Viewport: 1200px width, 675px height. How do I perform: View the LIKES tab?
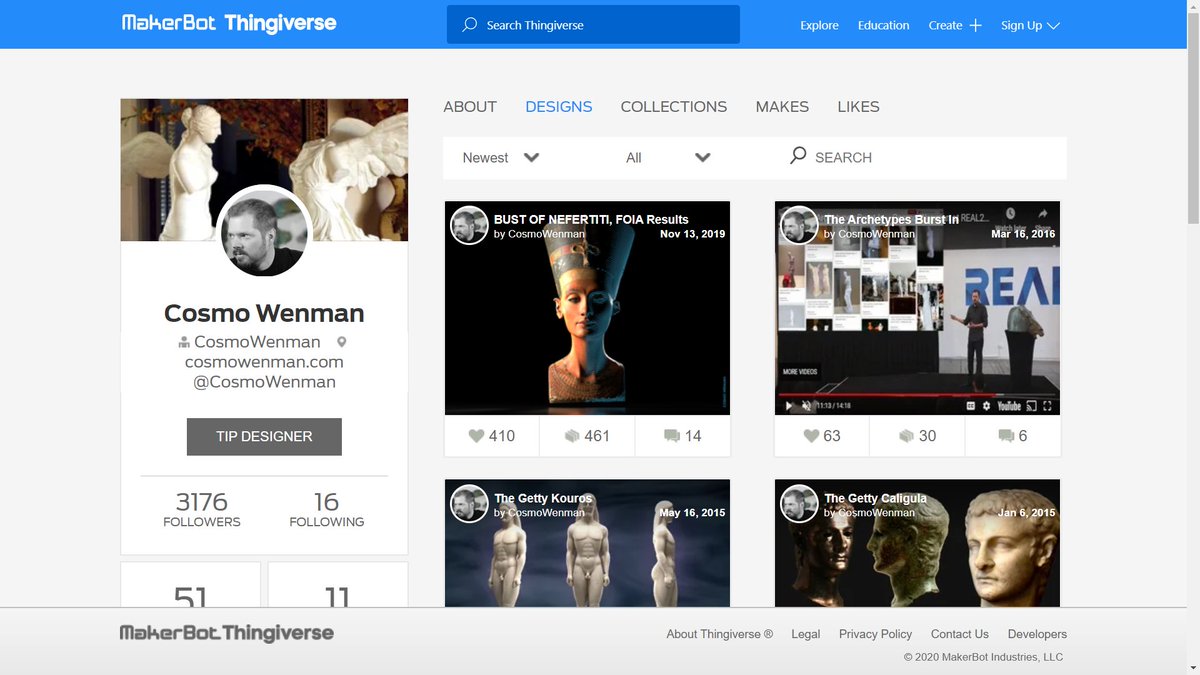(858, 106)
